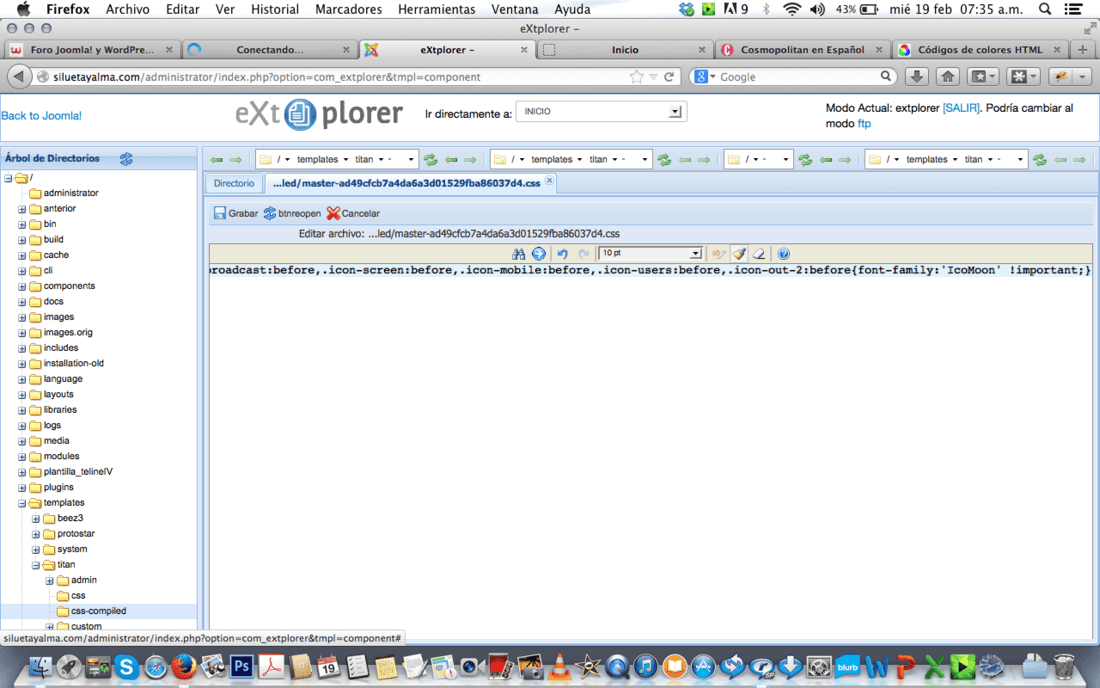
Task: Click the path bar showing only root slash
Action: [x=758, y=159]
